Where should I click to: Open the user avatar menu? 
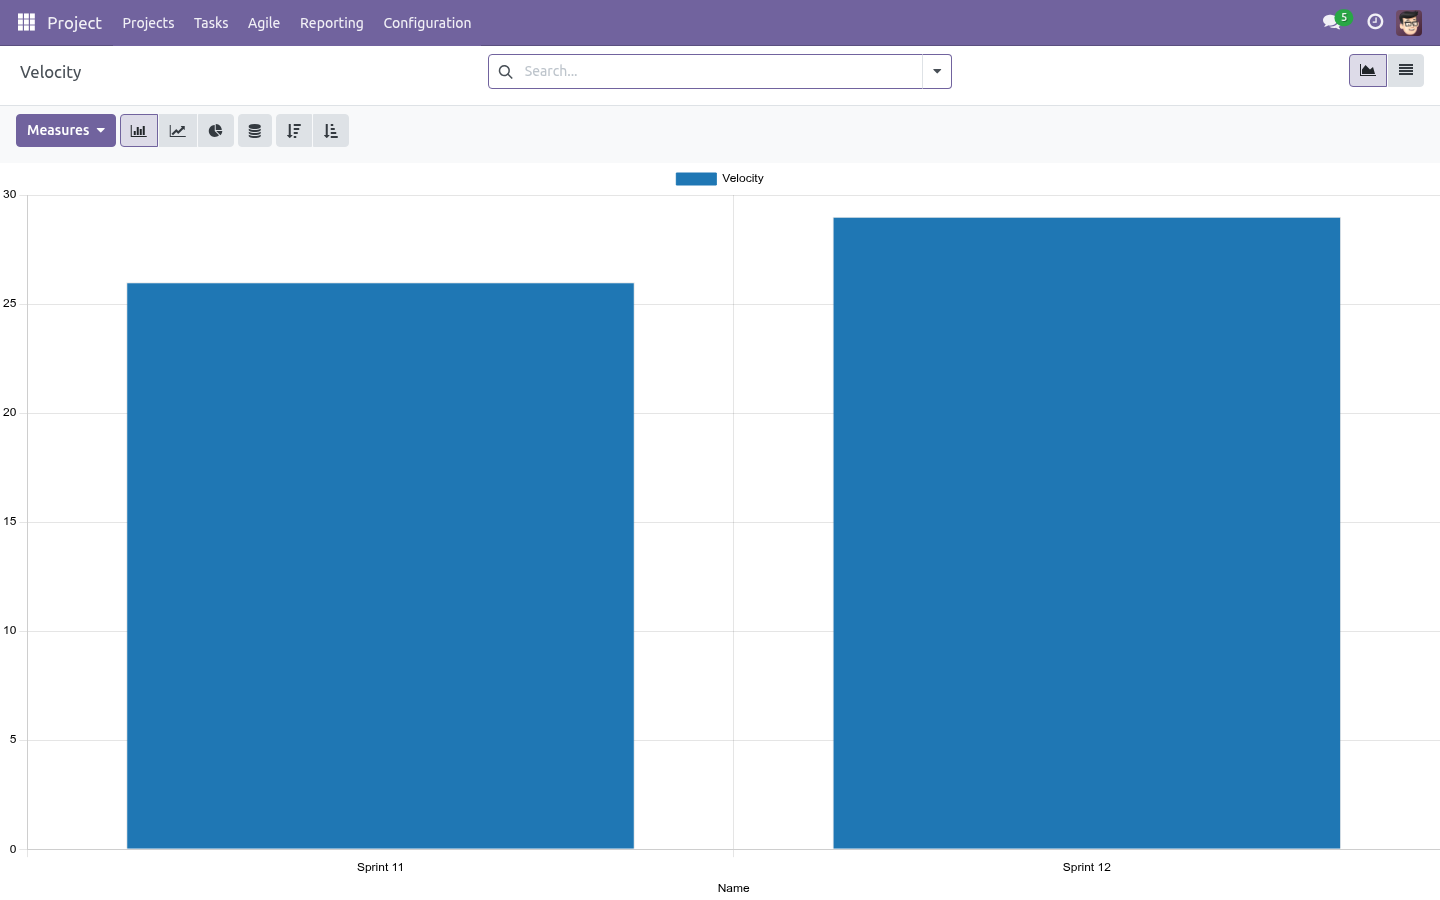tap(1409, 22)
